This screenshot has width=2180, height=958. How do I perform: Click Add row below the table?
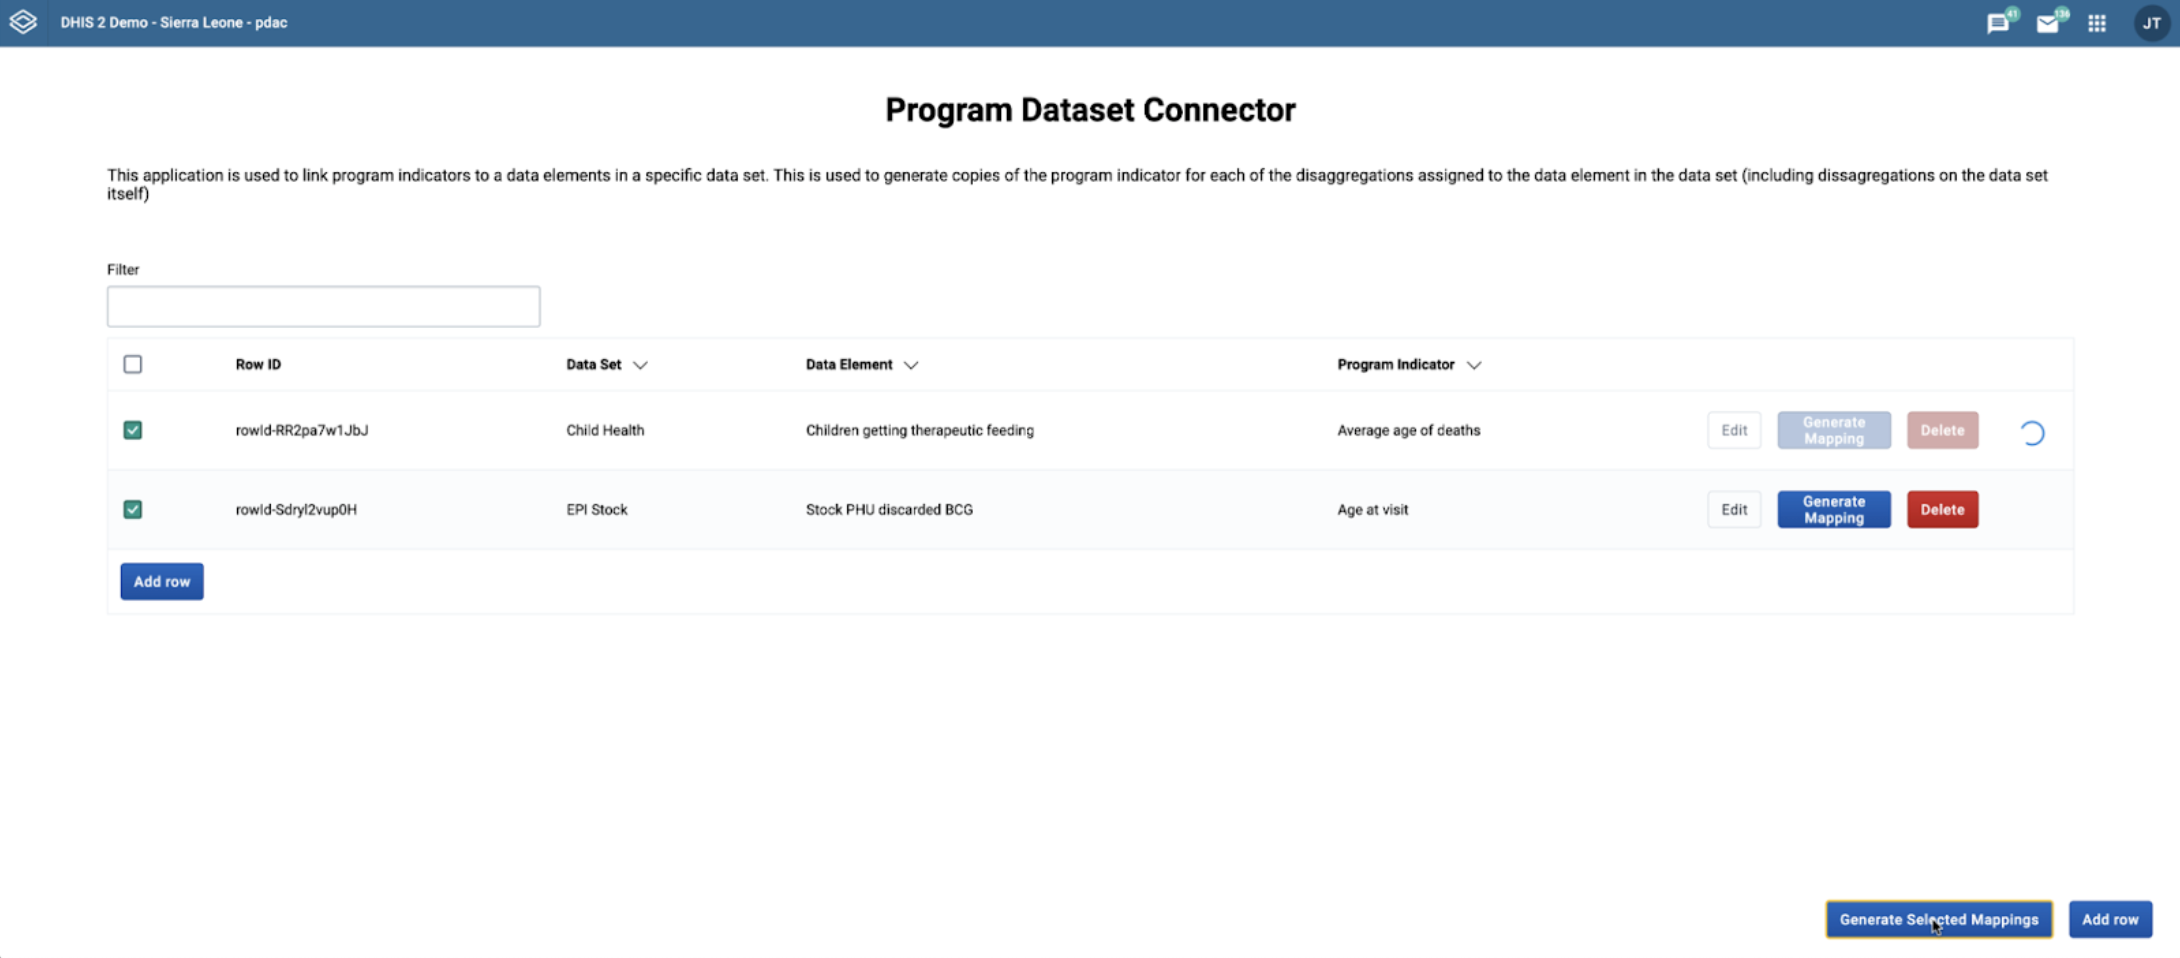click(162, 581)
